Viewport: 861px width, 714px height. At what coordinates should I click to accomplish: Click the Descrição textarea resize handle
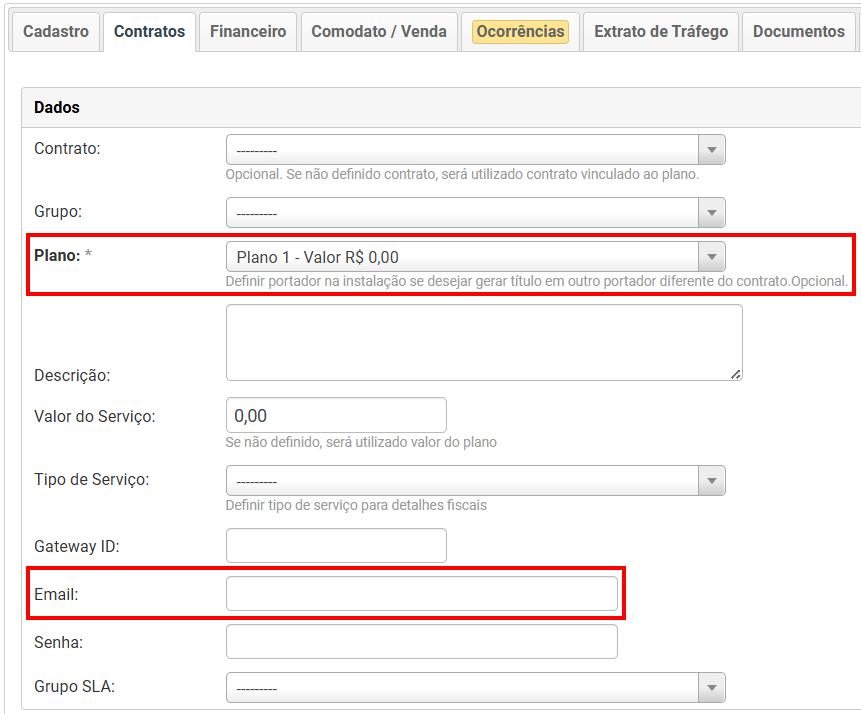tap(736, 374)
